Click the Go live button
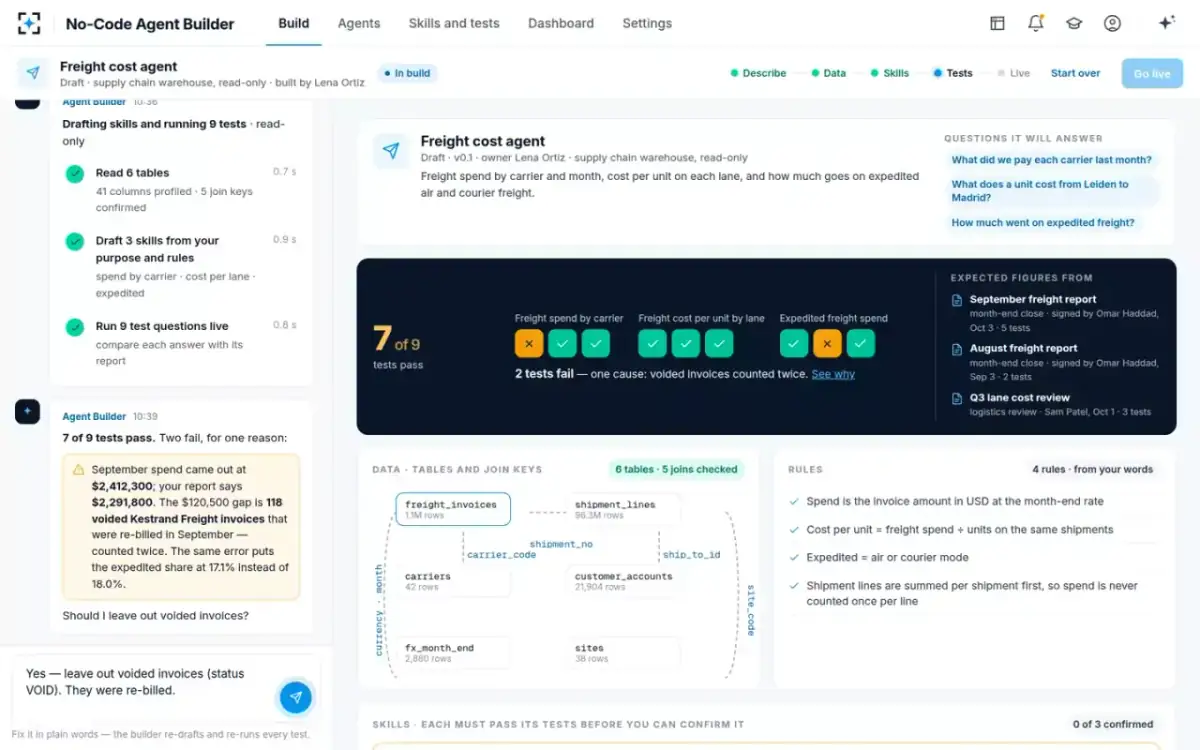 (1152, 73)
